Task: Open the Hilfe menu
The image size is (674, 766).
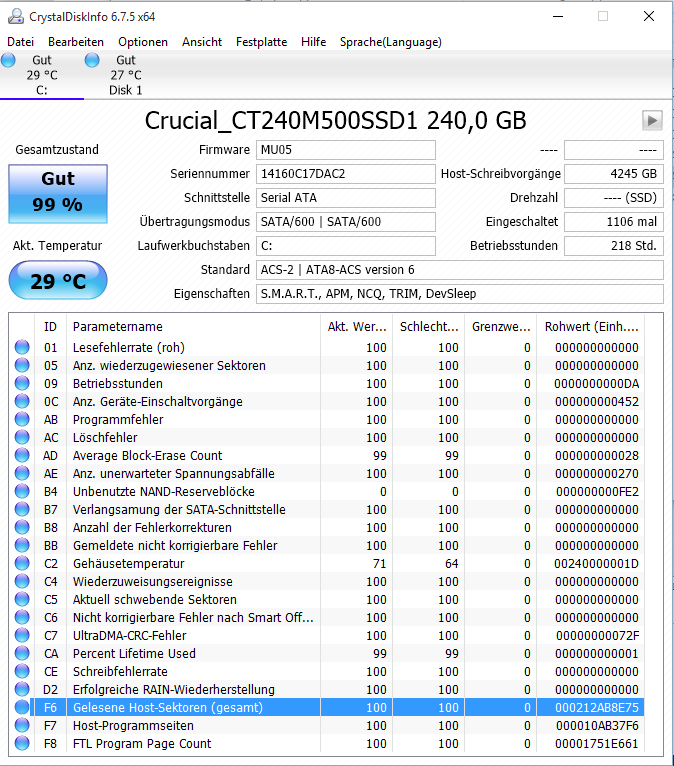Action: pos(314,42)
